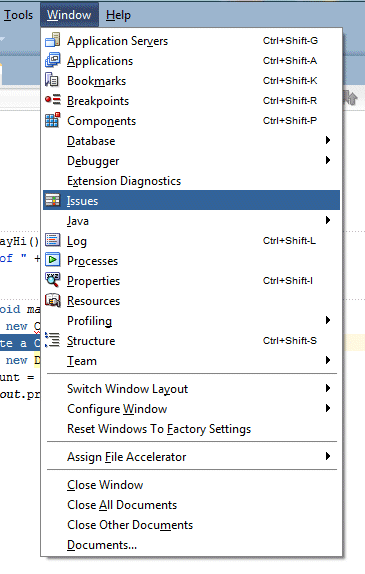This screenshot has height=574, width=365.
Task: Click the Log icon
Action: pyautogui.click(x=53, y=240)
